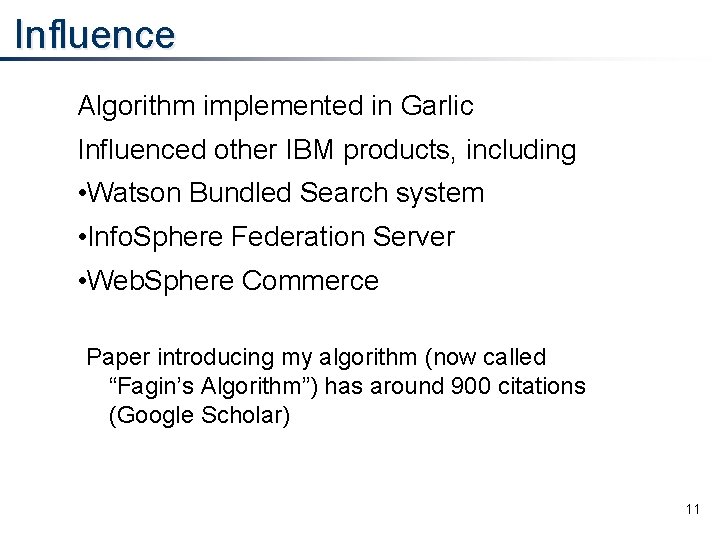Click the "(Google Scholar)" text
Viewport: 720px width, 540px height.
199,415
